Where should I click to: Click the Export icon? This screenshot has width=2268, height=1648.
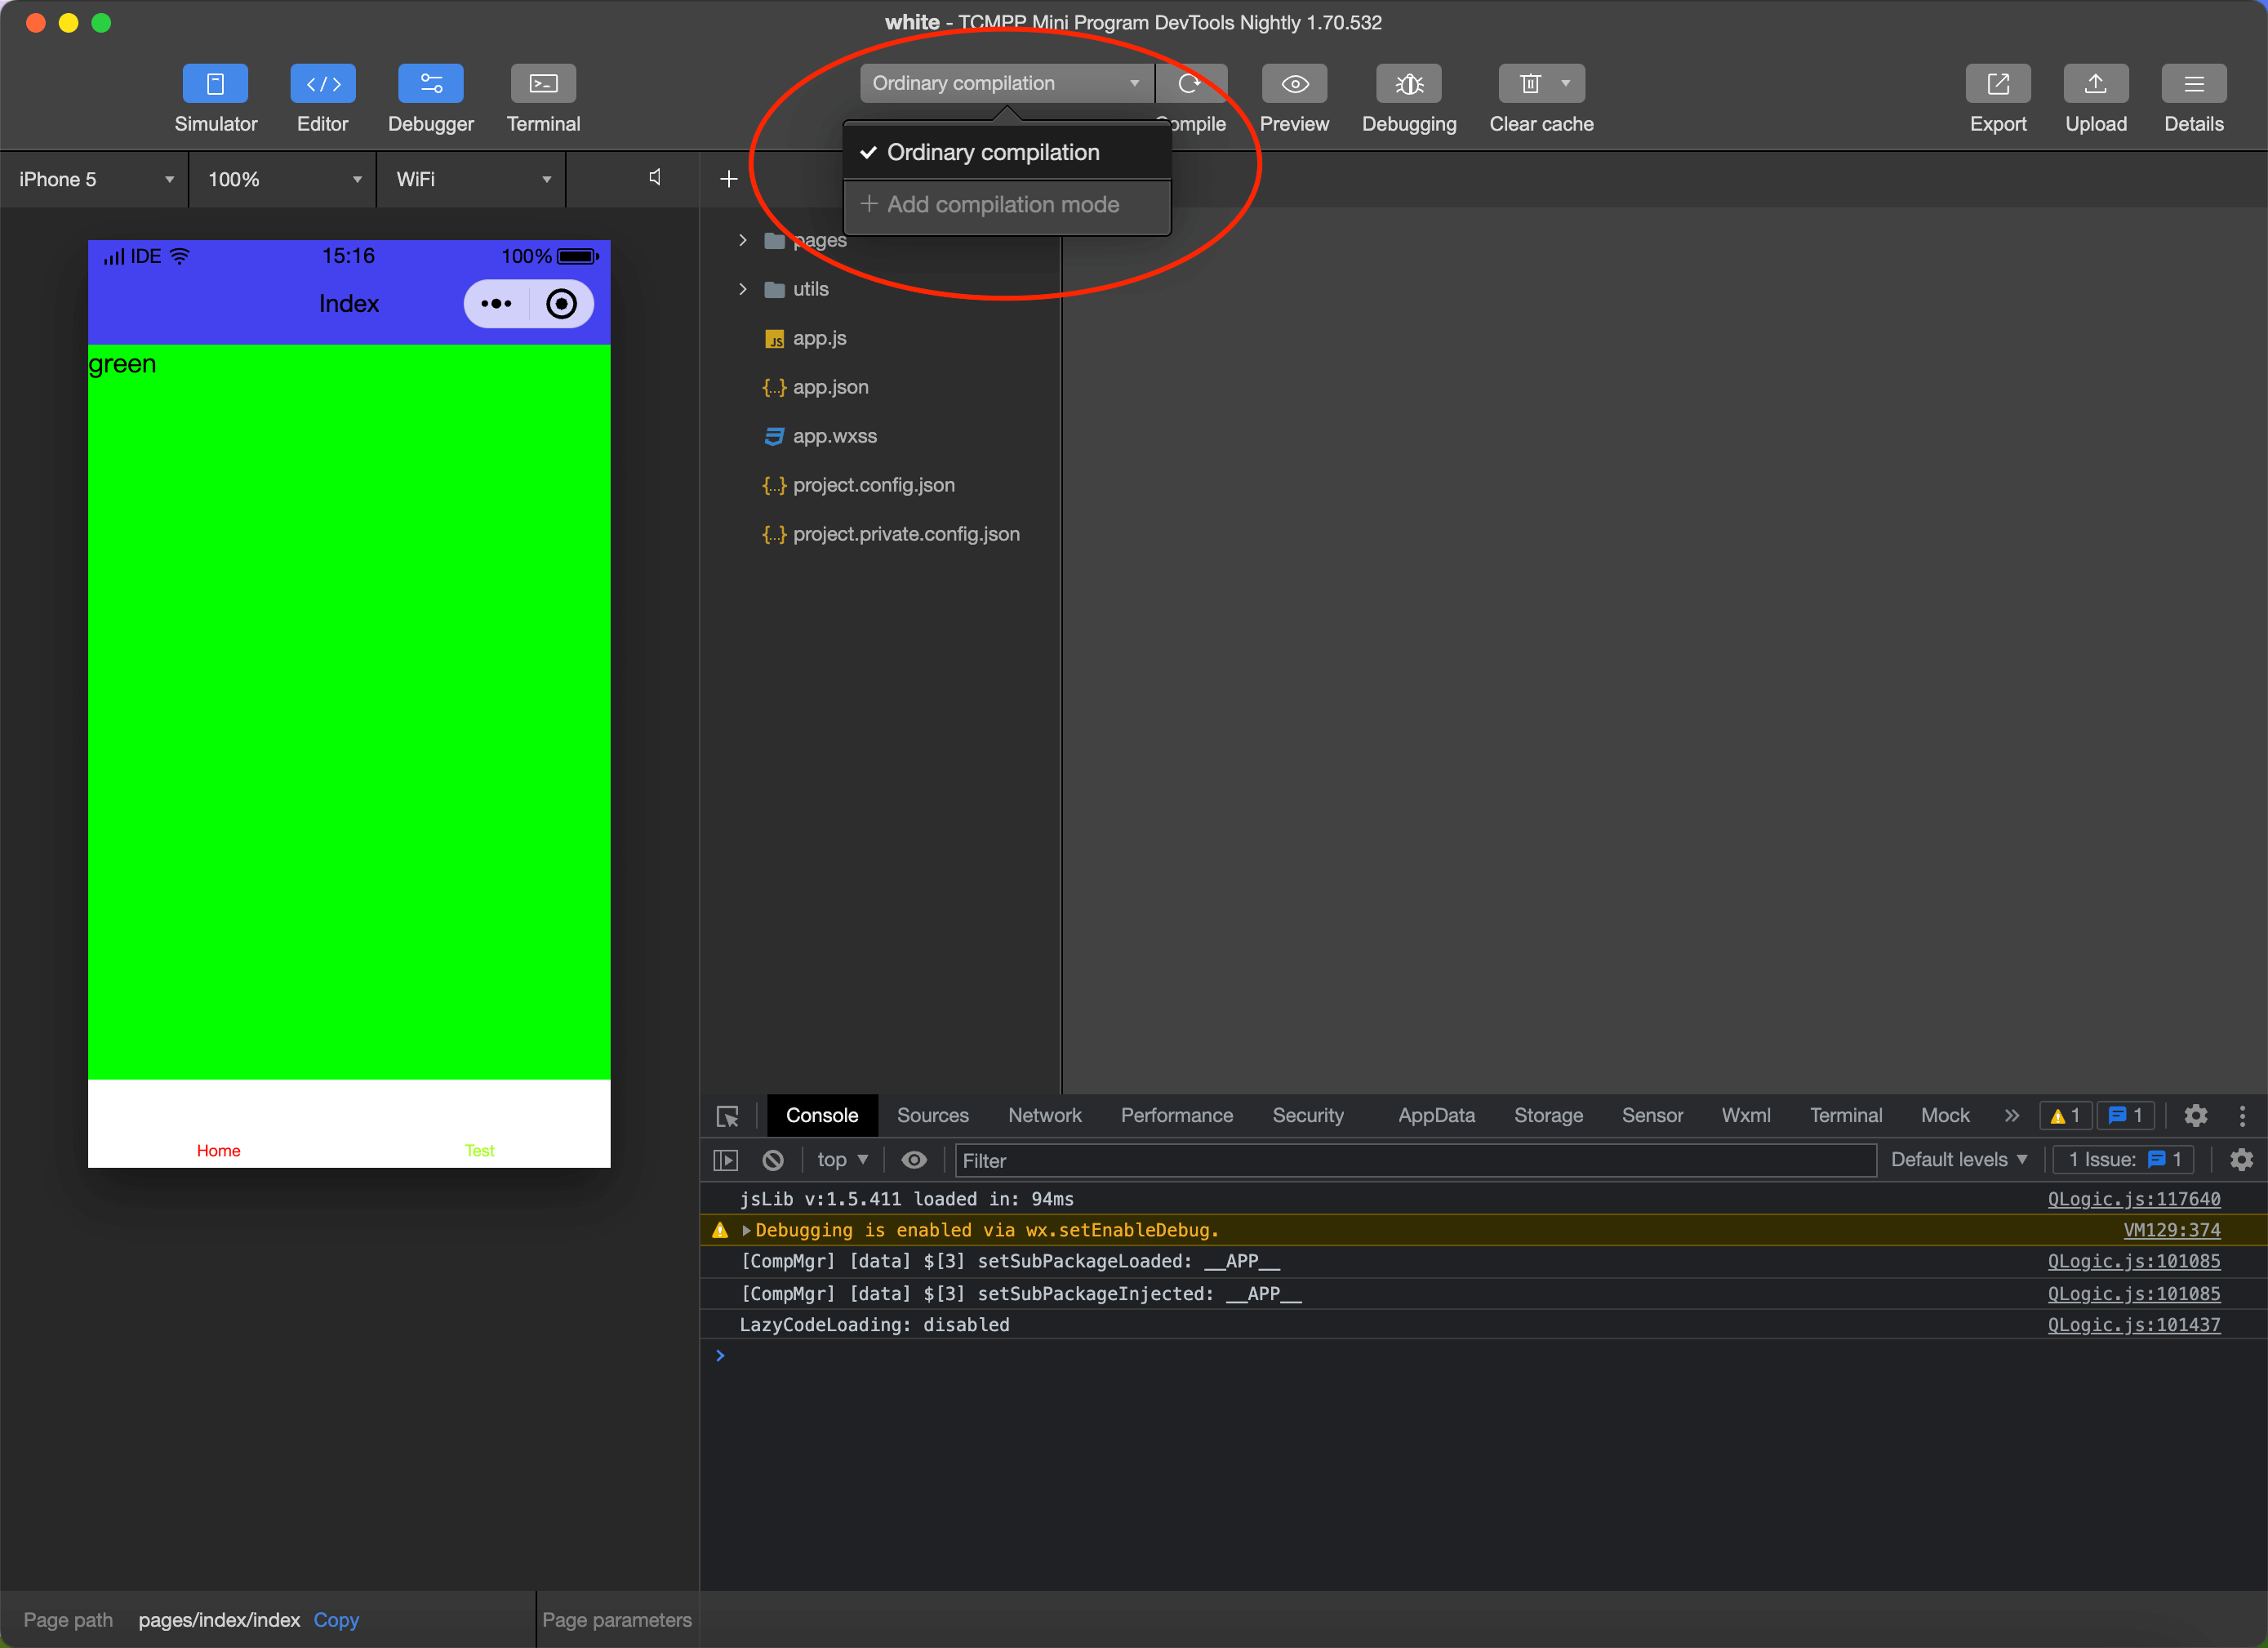(1997, 84)
